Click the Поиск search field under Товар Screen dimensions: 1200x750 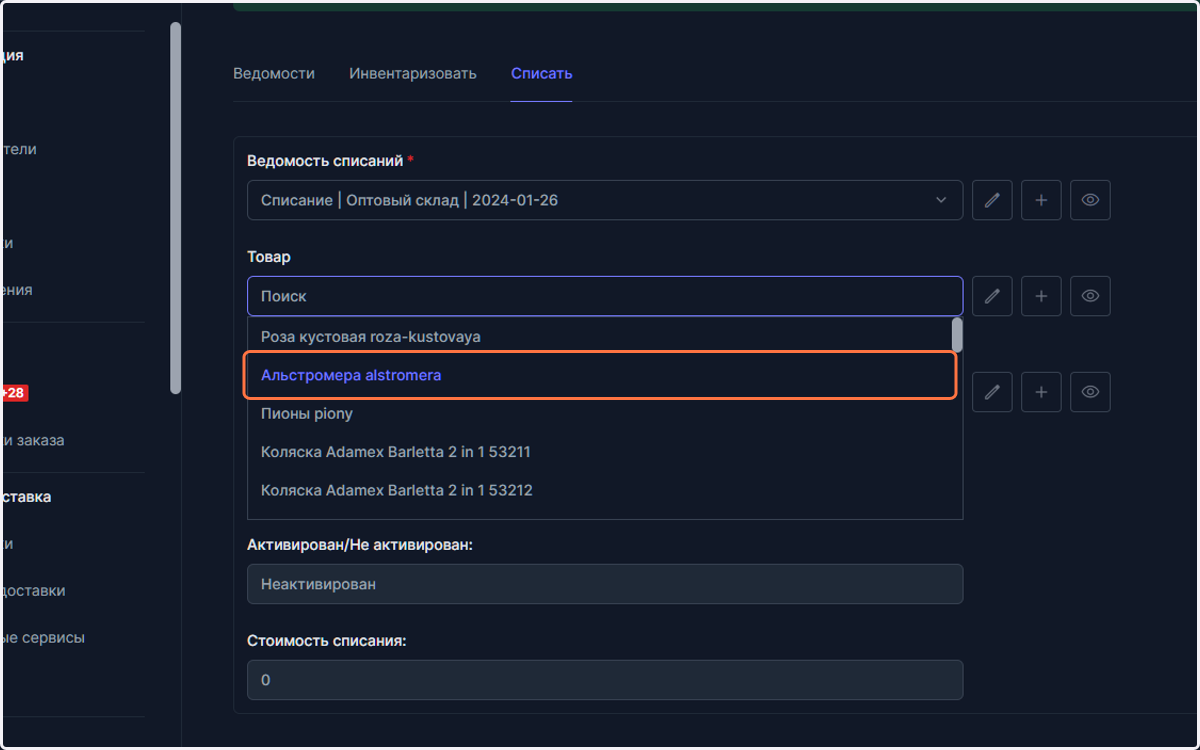pyautogui.click(x=605, y=296)
